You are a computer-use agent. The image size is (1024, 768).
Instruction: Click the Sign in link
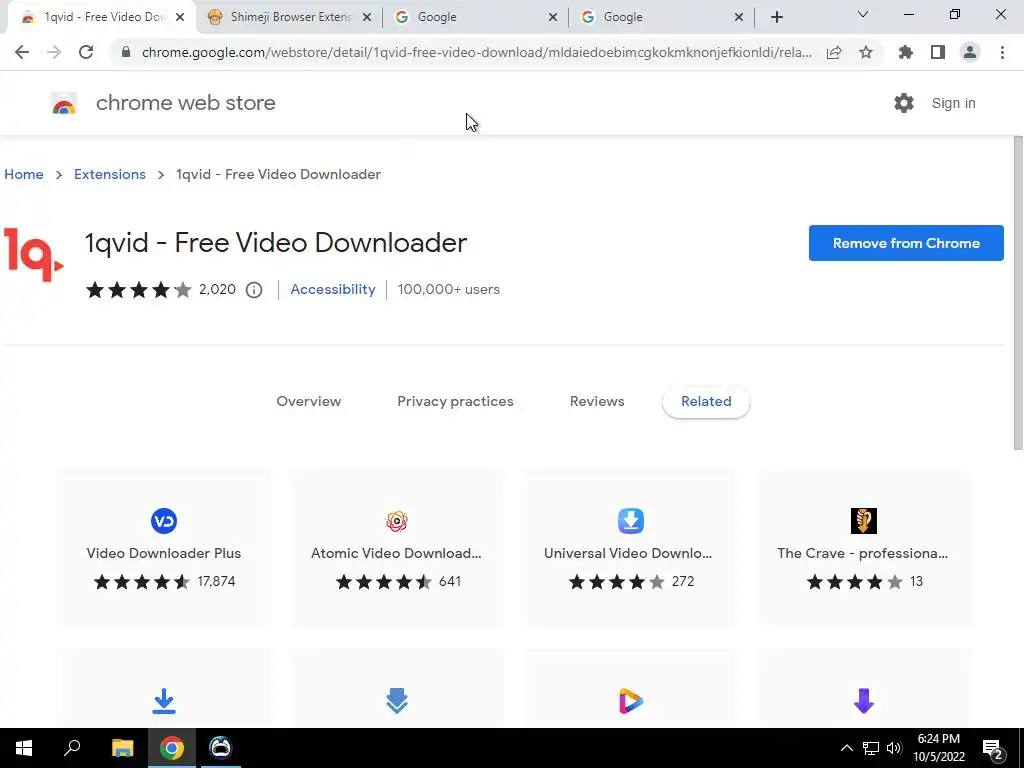(x=953, y=103)
